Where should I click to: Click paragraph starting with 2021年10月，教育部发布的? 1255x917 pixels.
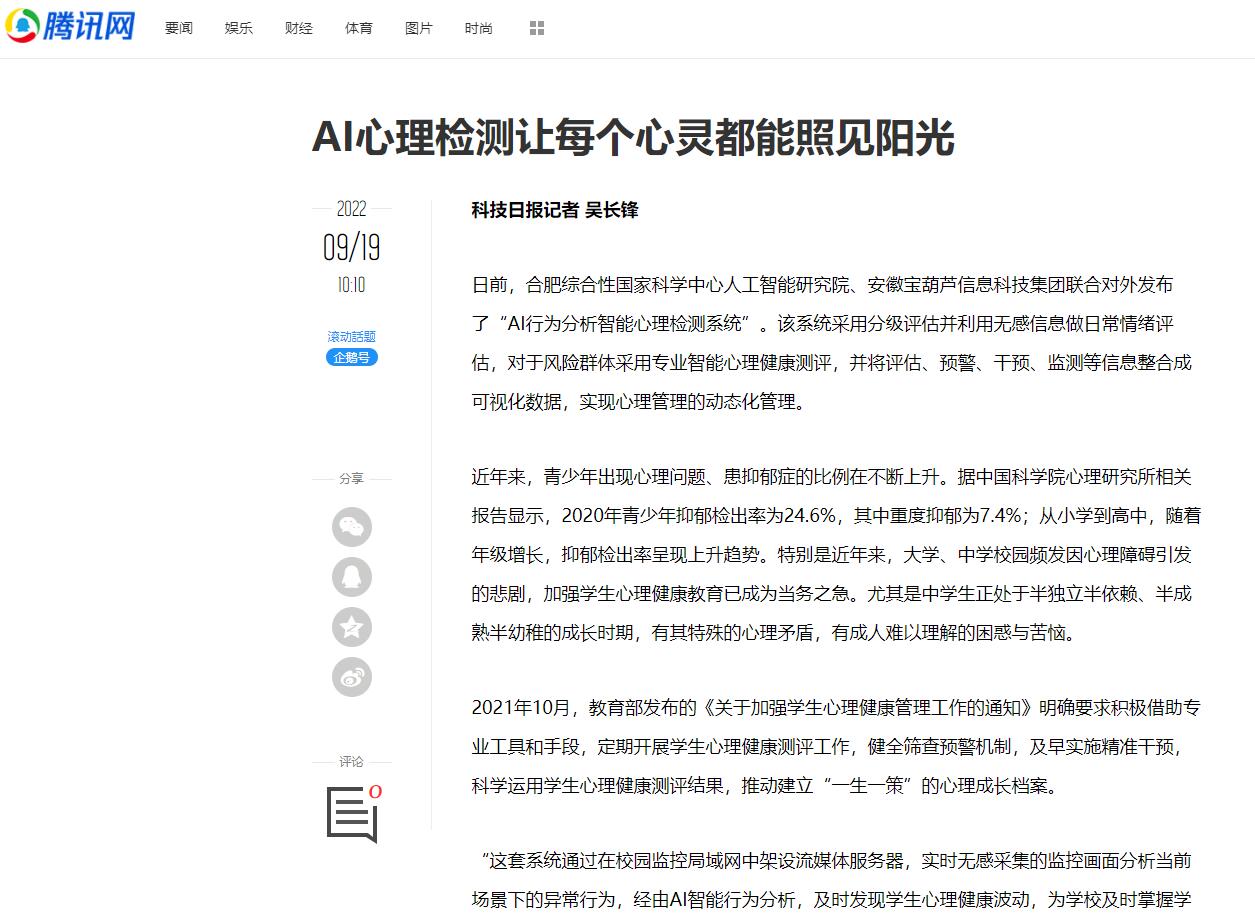[x=836, y=747]
